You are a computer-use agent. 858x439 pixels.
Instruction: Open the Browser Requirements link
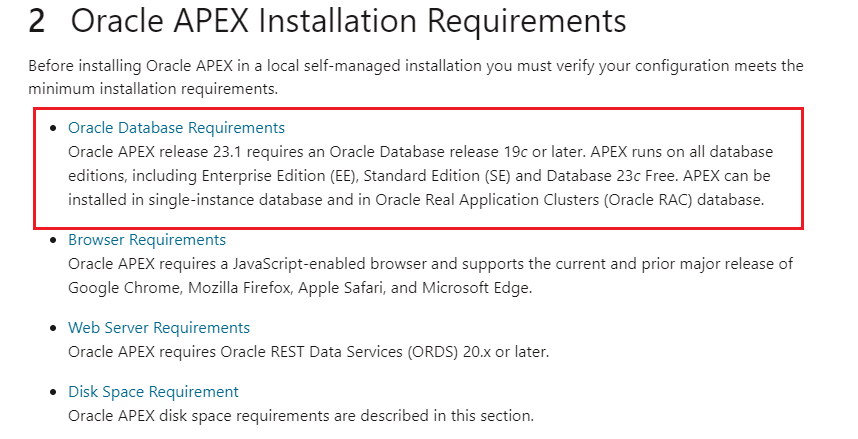[x=147, y=240]
